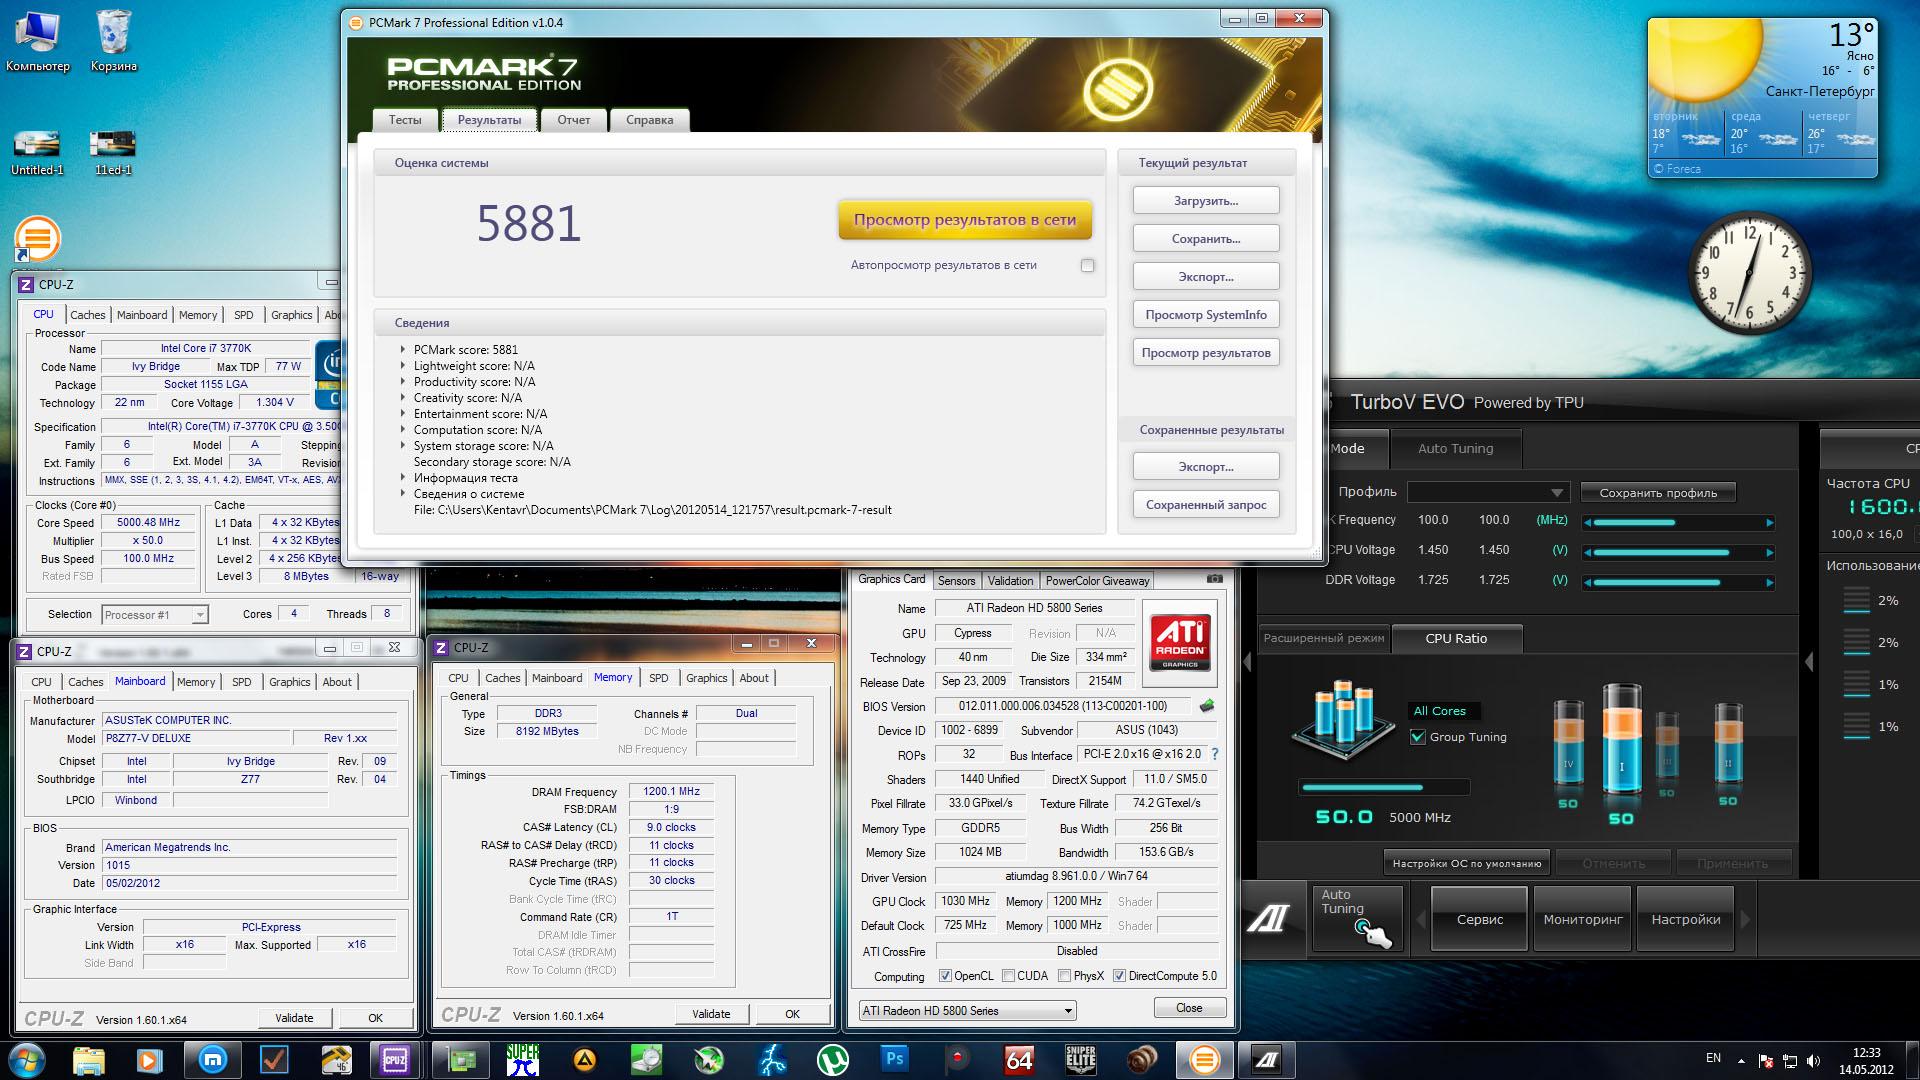Click the CPU-Z taskbar icon
The height and width of the screenshot is (1080, 1920).
[x=395, y=1059]
